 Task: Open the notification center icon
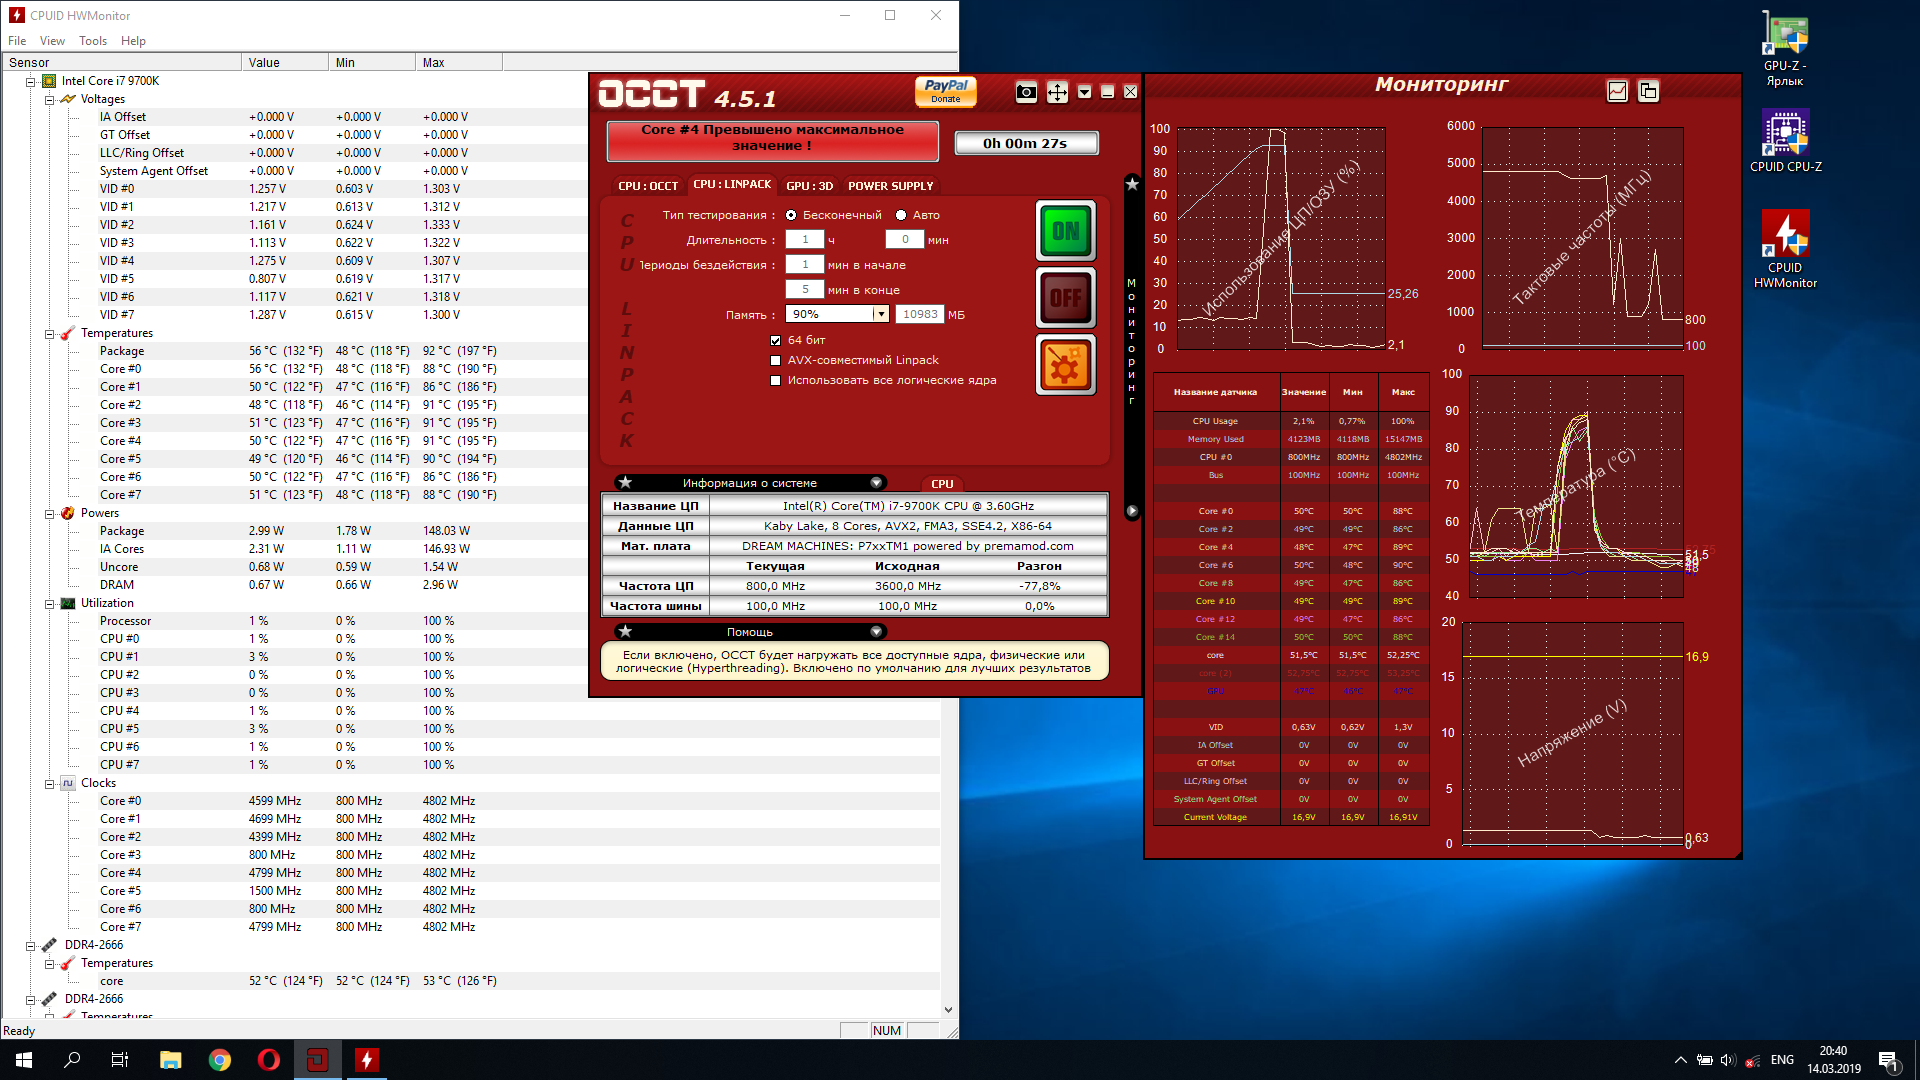tap(1889, 1060)
